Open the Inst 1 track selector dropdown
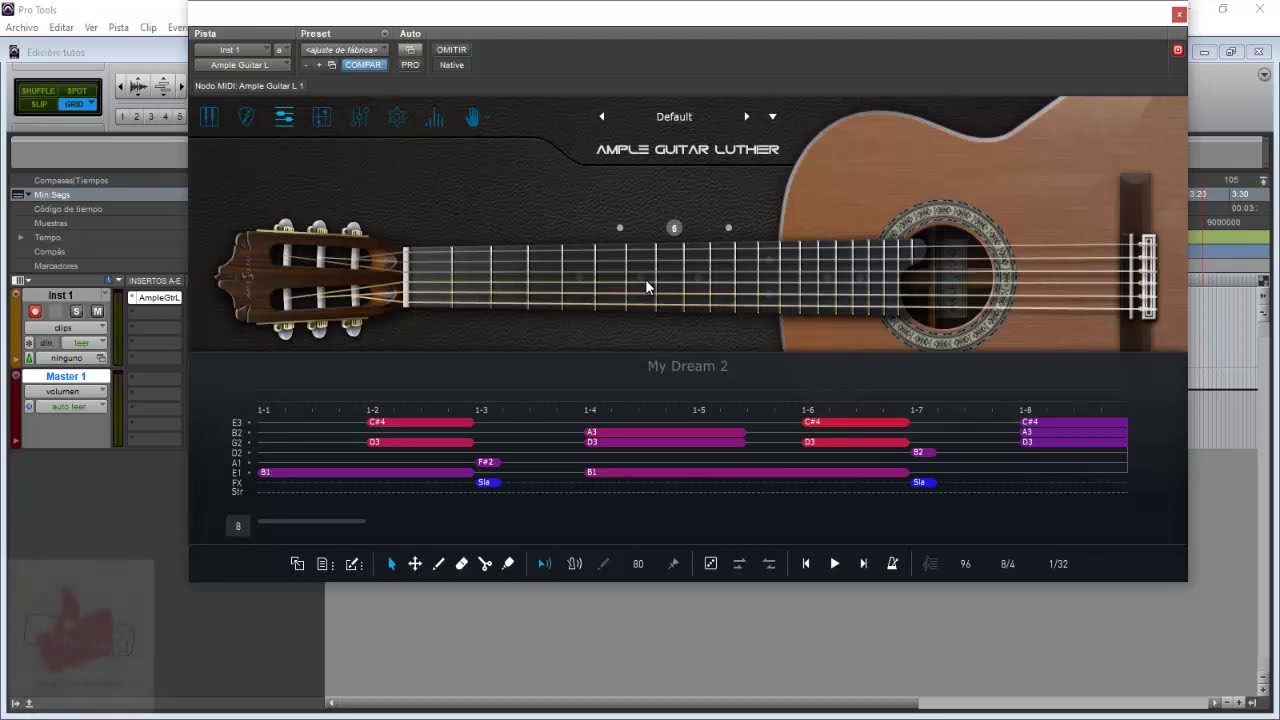 pos(233,50)
